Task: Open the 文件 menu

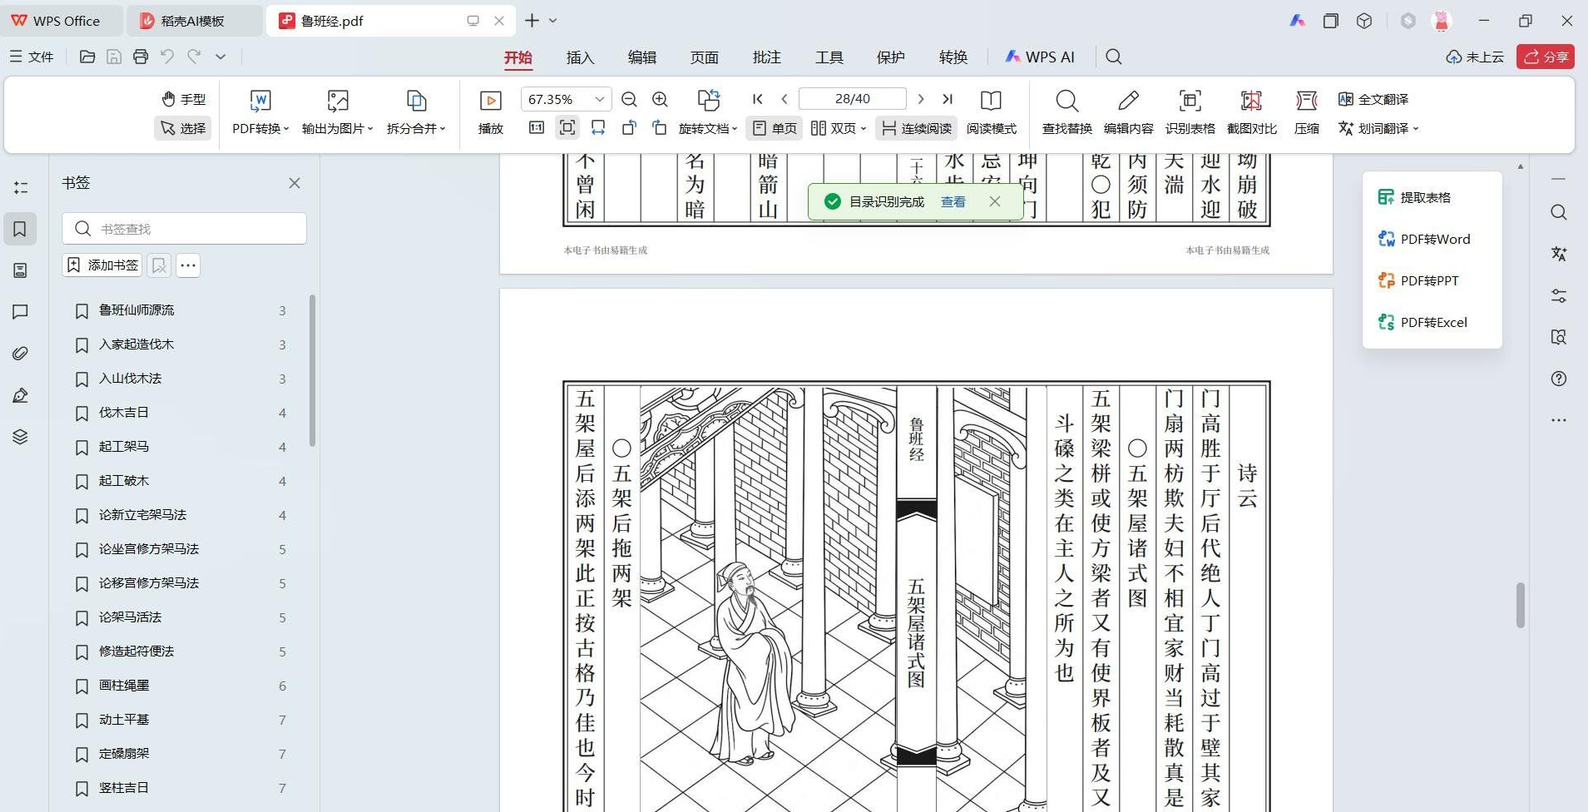Action: coord(32,57)
